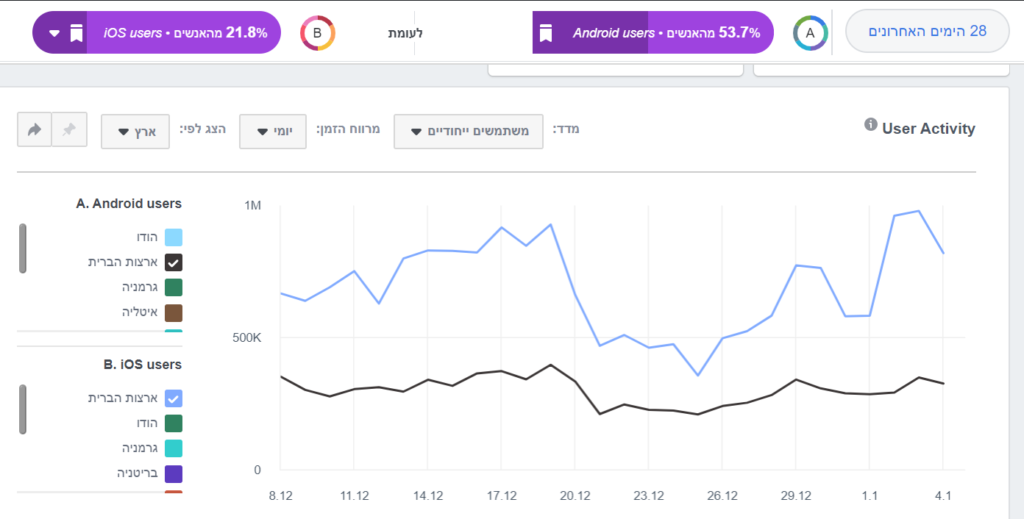The width and height of the screenshot is (1024, 519).
Task: Click the 14.12 date on x-axis
Action: 428,495
